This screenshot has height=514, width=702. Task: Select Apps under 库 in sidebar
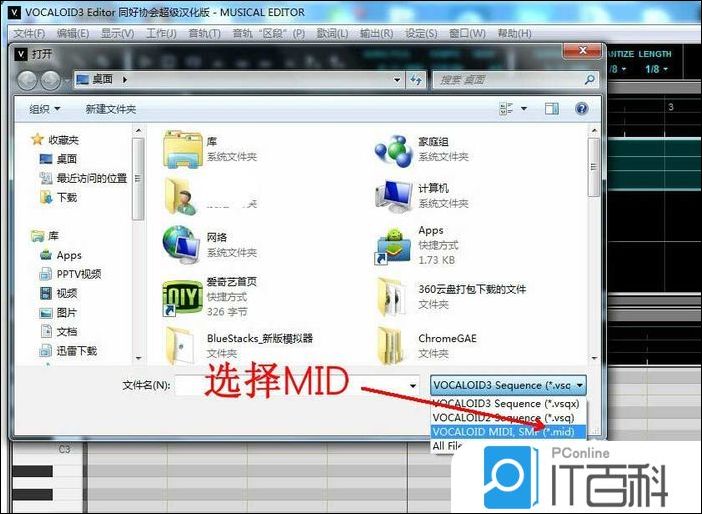point(60,255)
